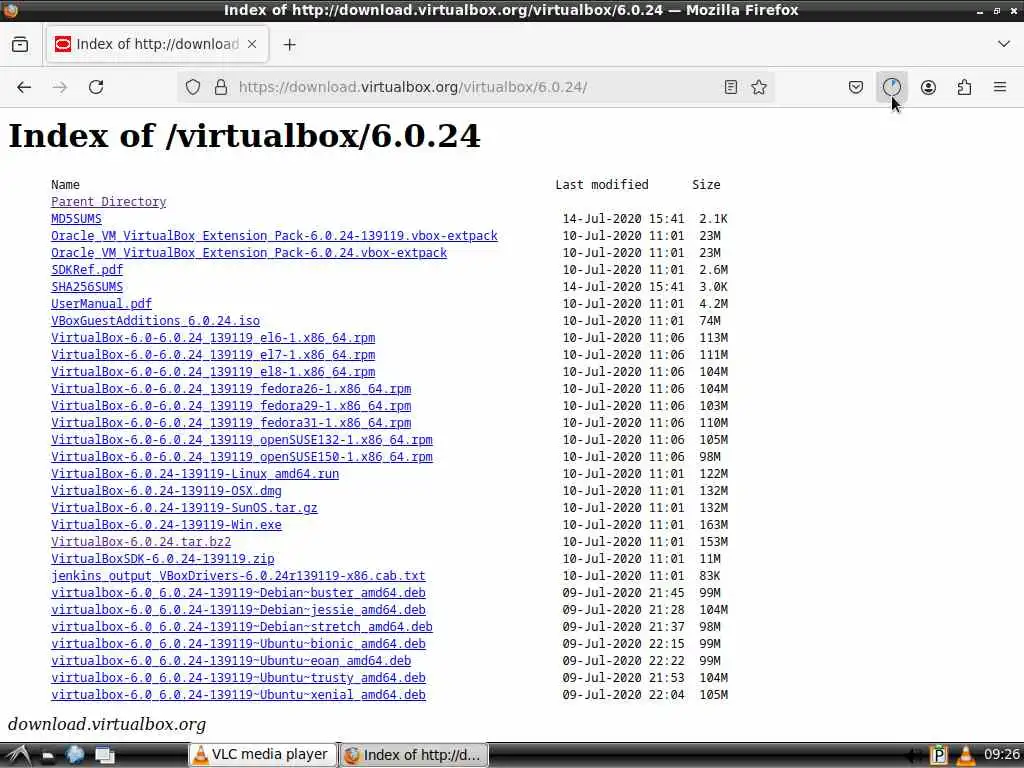Open the SHA256SUMS link
The image size is (1024, 768).
pyautogui.click(x=87, y=287)
